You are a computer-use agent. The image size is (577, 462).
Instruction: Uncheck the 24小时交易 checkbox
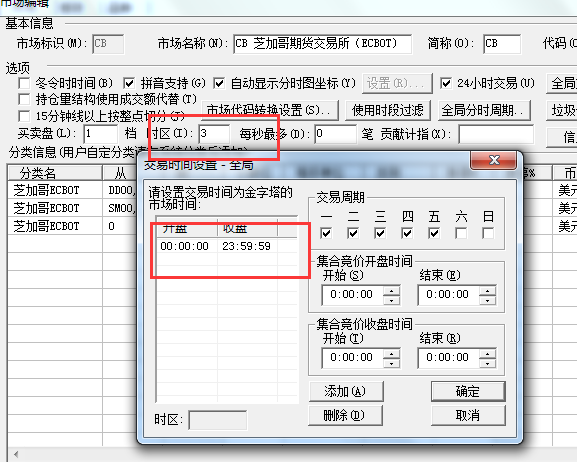(446, 83)
